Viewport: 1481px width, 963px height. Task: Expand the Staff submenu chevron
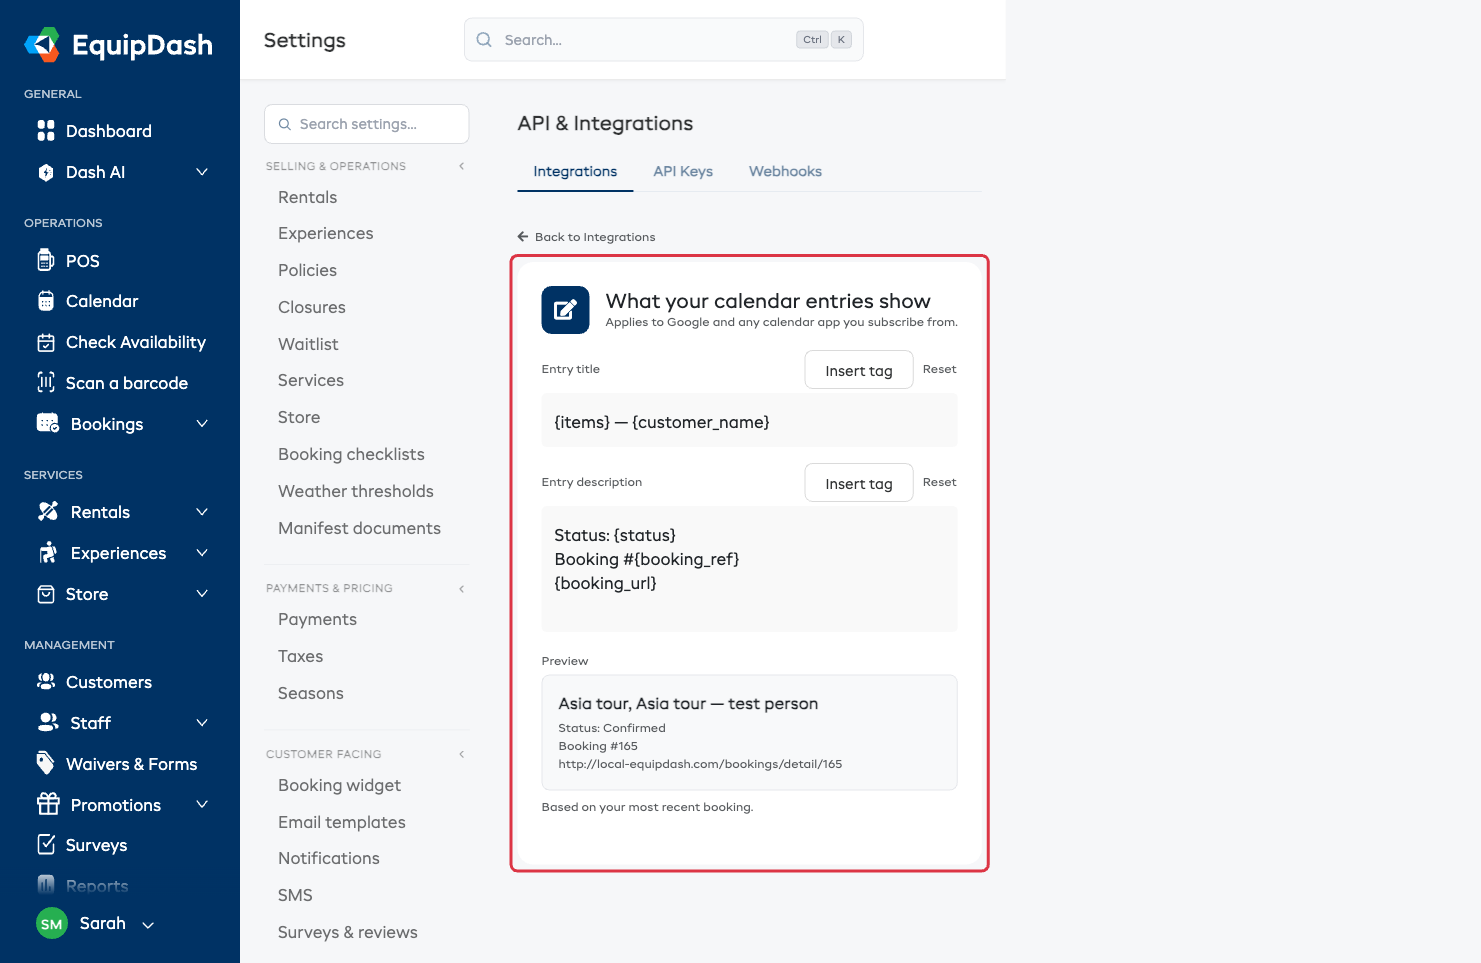tap(202, 723)
